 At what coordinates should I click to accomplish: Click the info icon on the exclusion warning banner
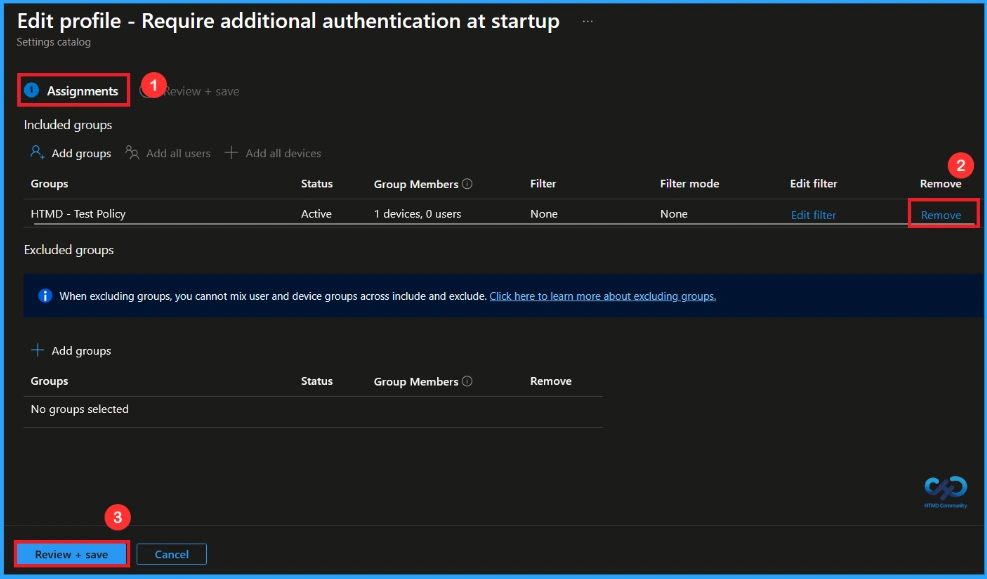pyautogui.click(x=43, y=295)
